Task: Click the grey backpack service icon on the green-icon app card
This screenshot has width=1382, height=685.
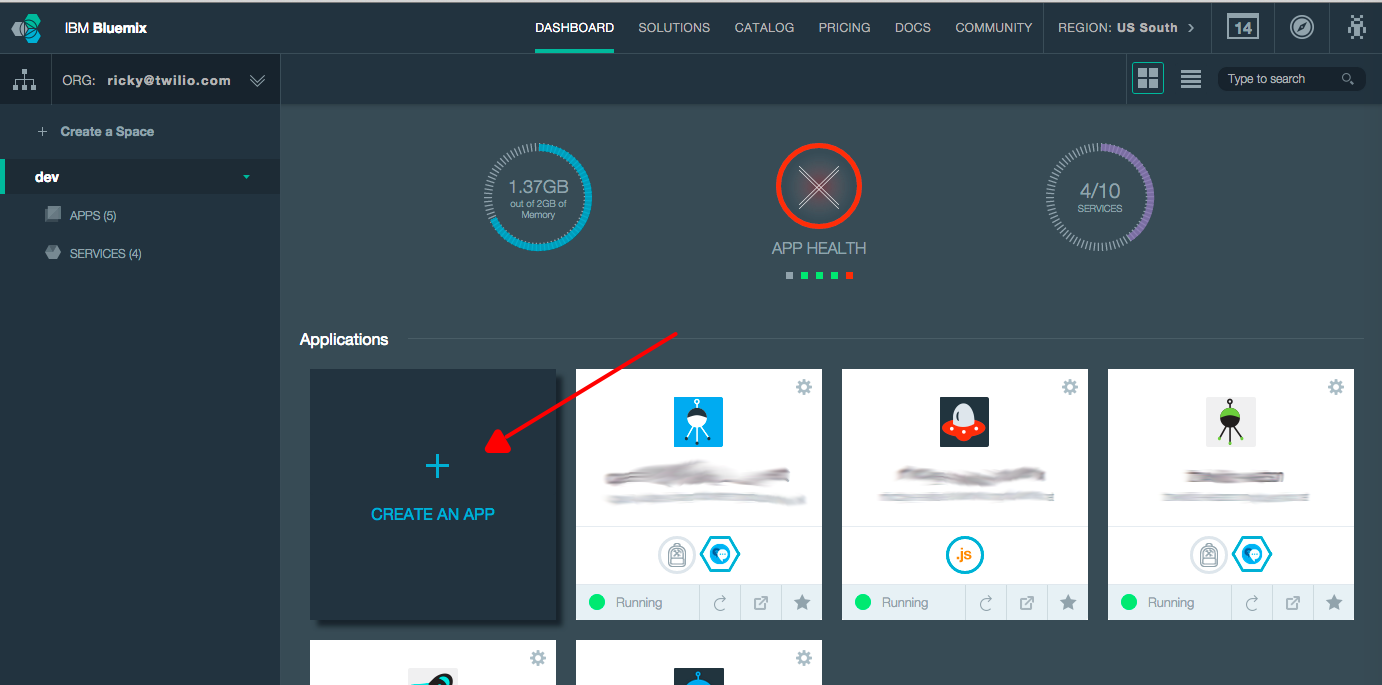Action: pyautogui.click(x=1208, y=554)
